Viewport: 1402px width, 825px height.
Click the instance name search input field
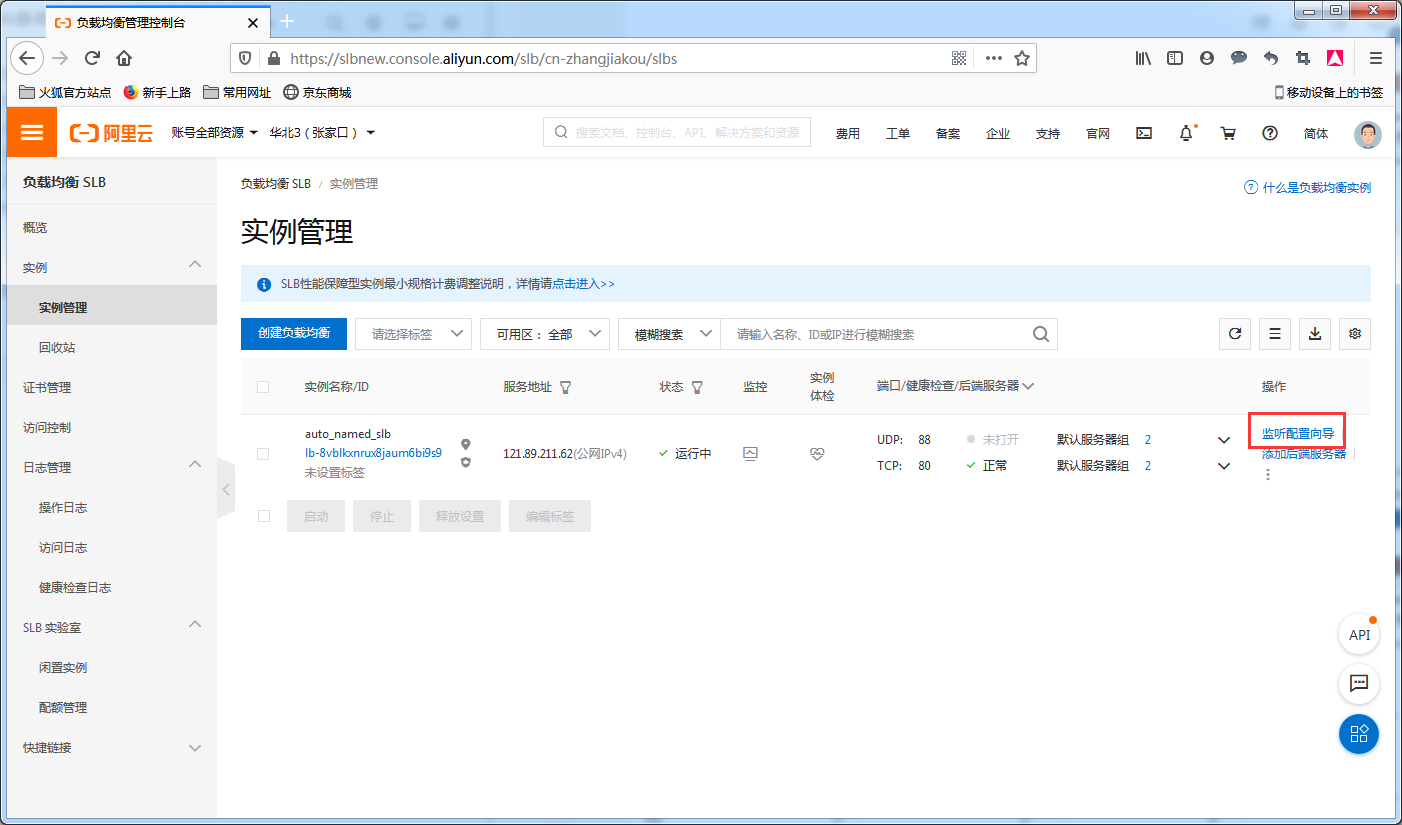pos(875,334)
